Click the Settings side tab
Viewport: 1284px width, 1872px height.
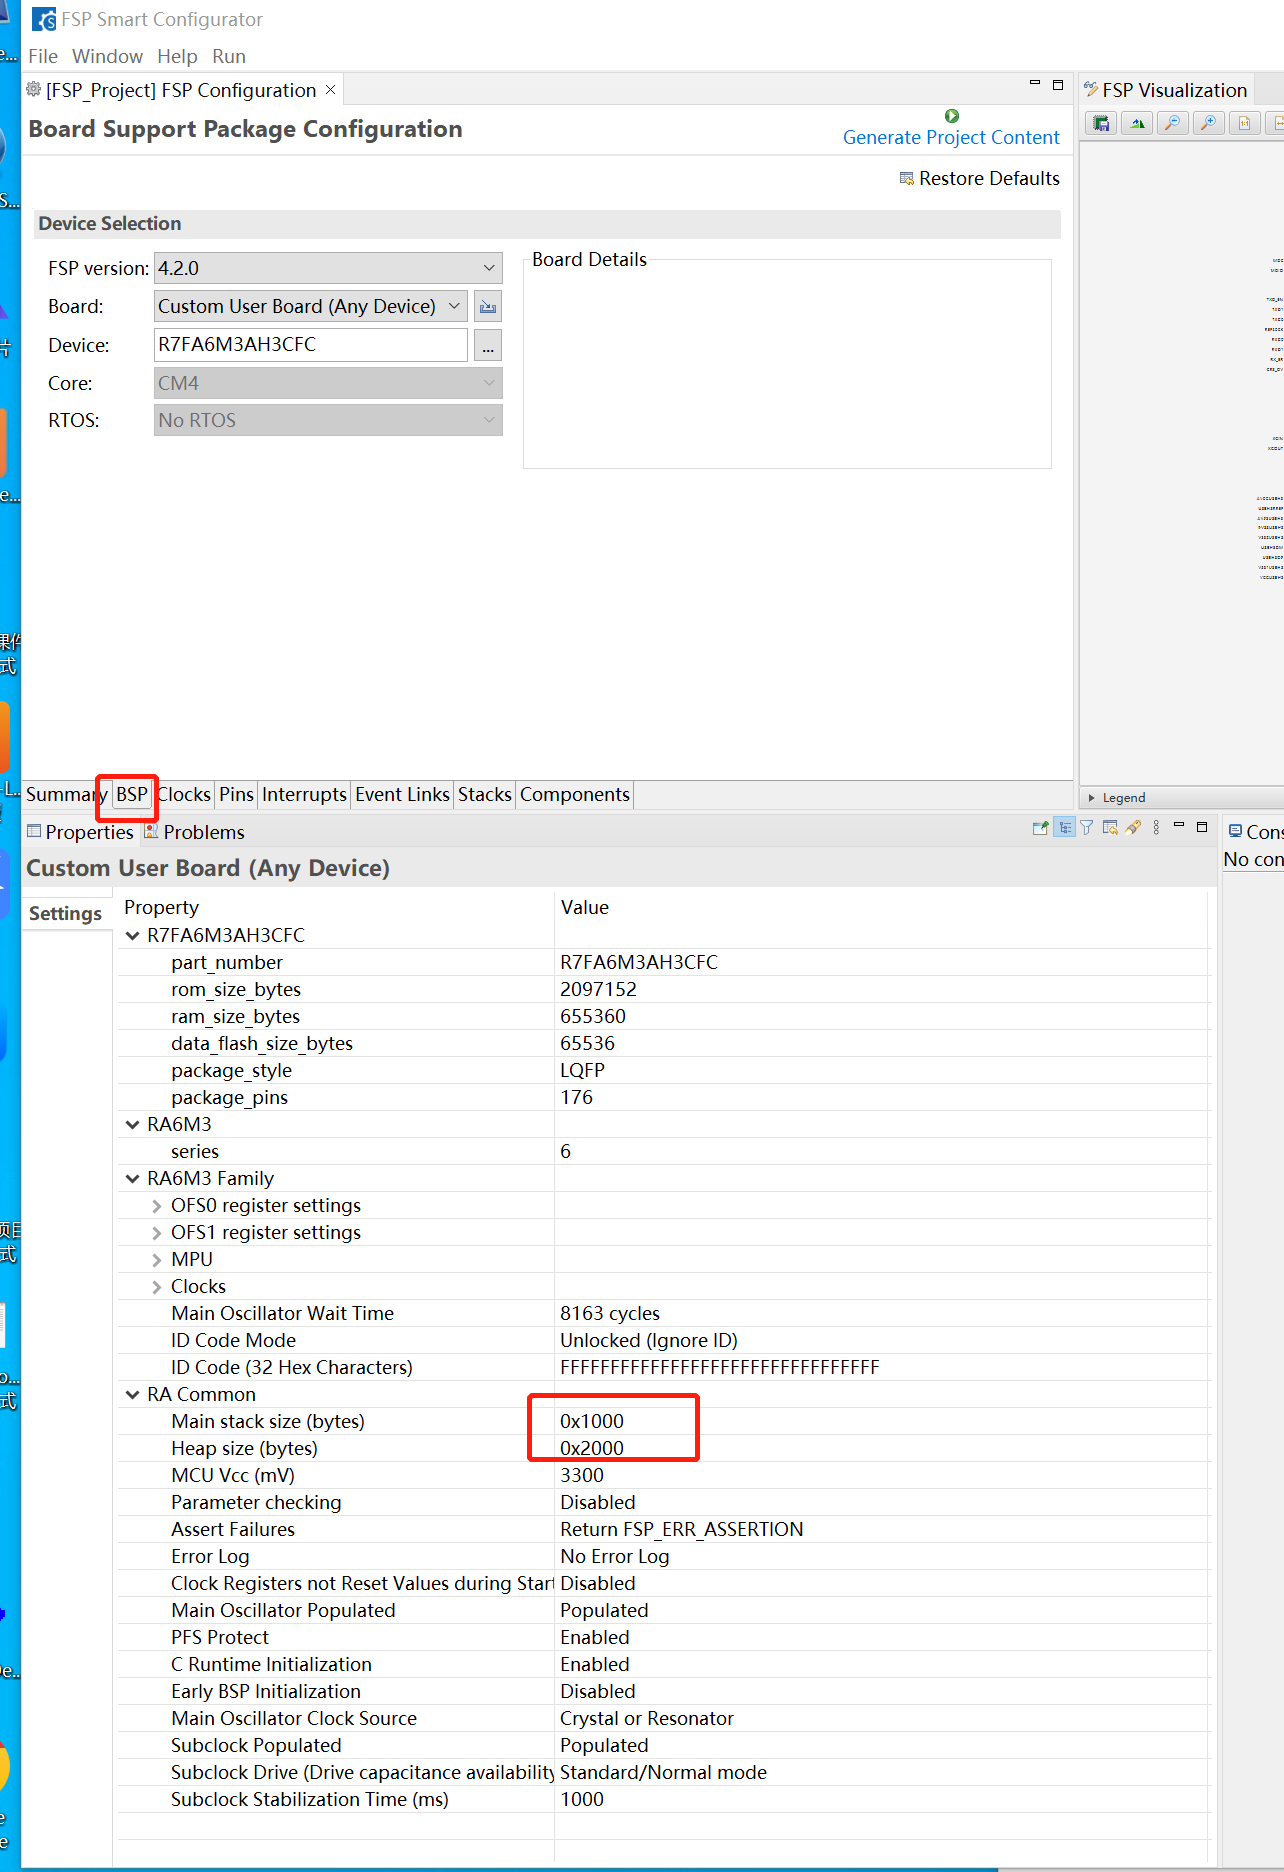(x=66, y=914)
